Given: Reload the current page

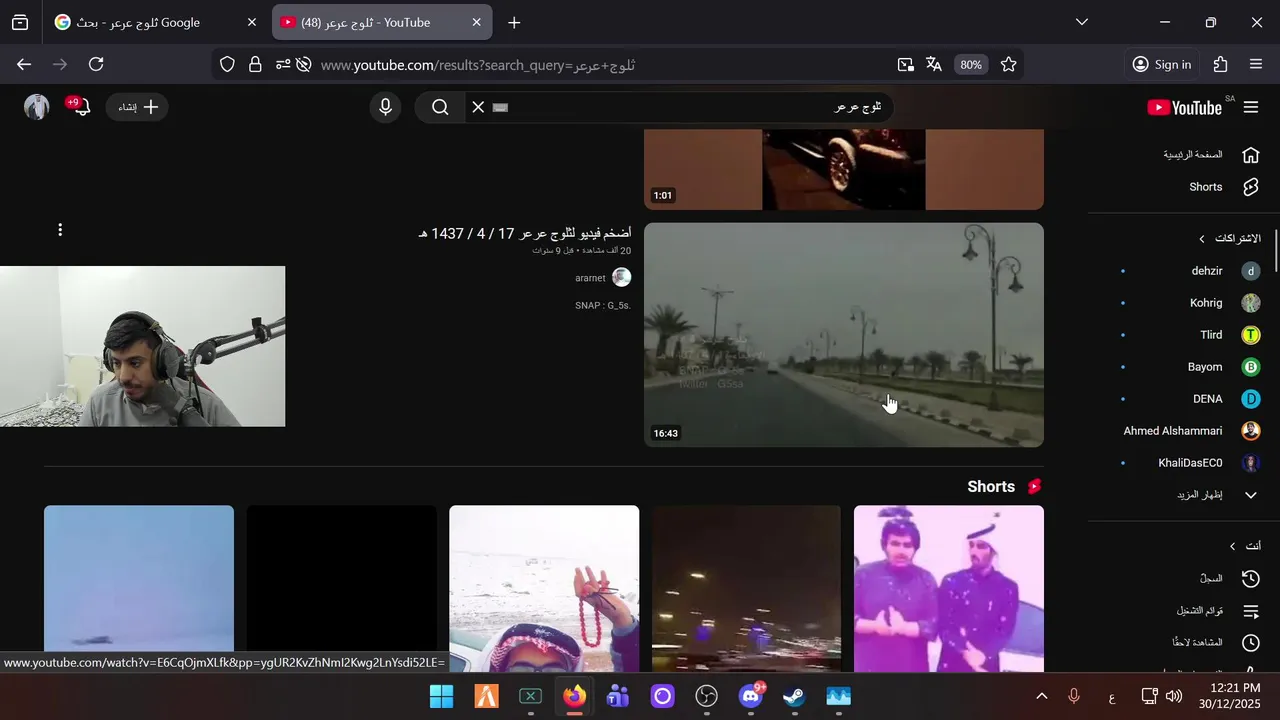Looking at the screenshot, I should tap(96, 64).
